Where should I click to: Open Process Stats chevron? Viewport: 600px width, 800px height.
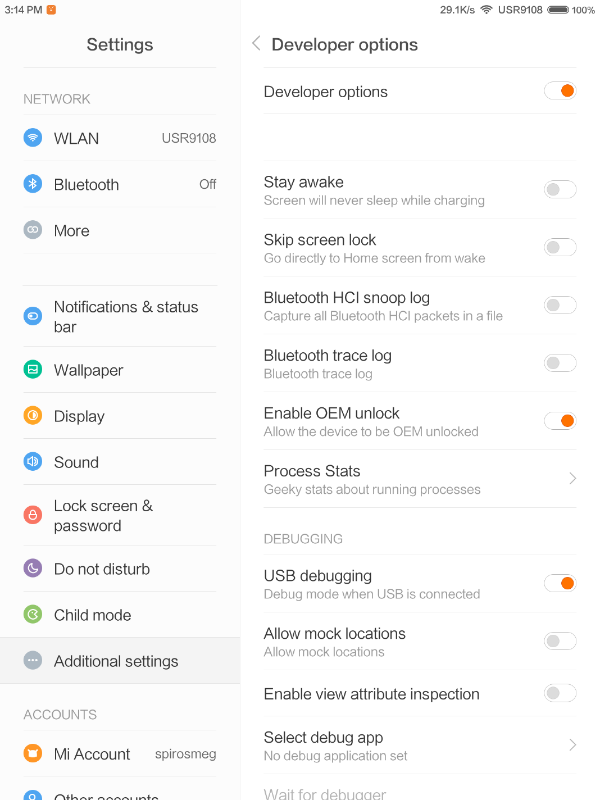pos(572,479)
